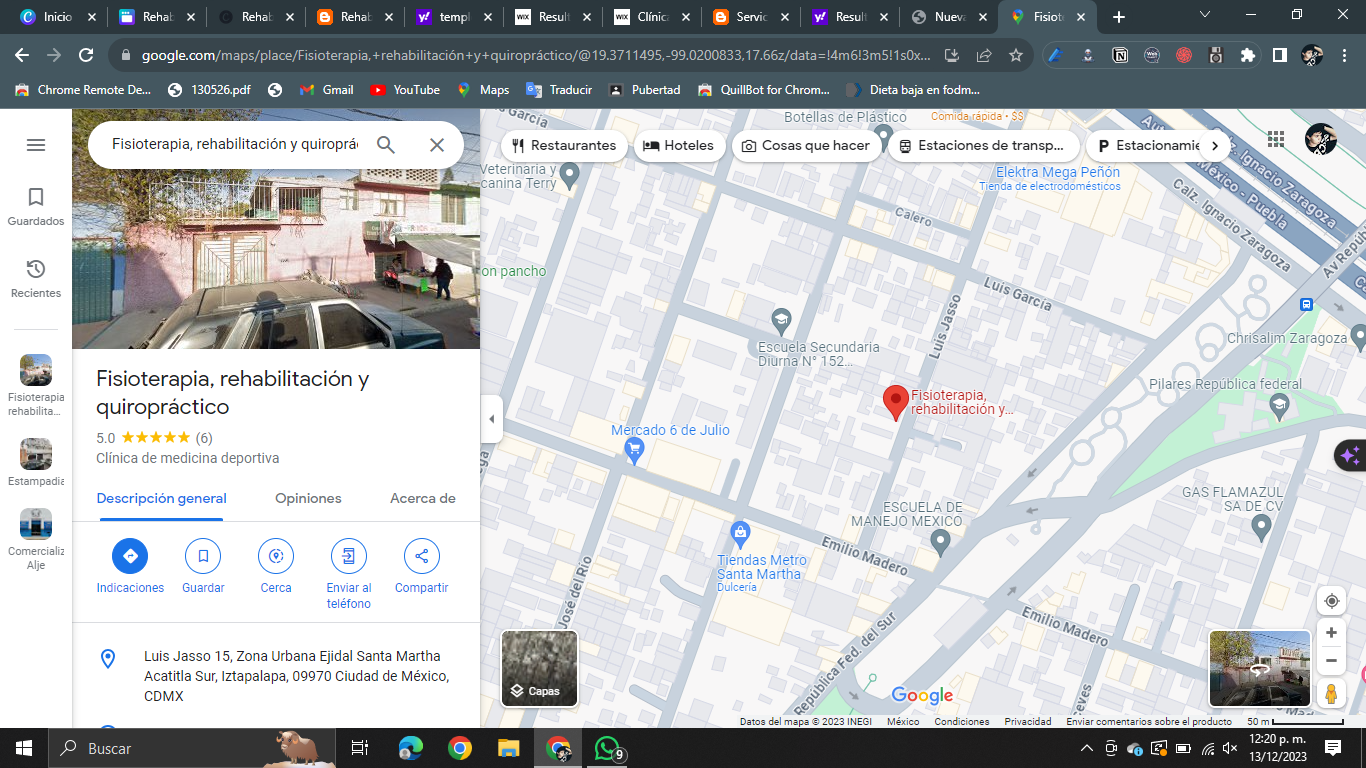
Task: Expand more category chips with right chevron
Action: (x=1215, y=146)
